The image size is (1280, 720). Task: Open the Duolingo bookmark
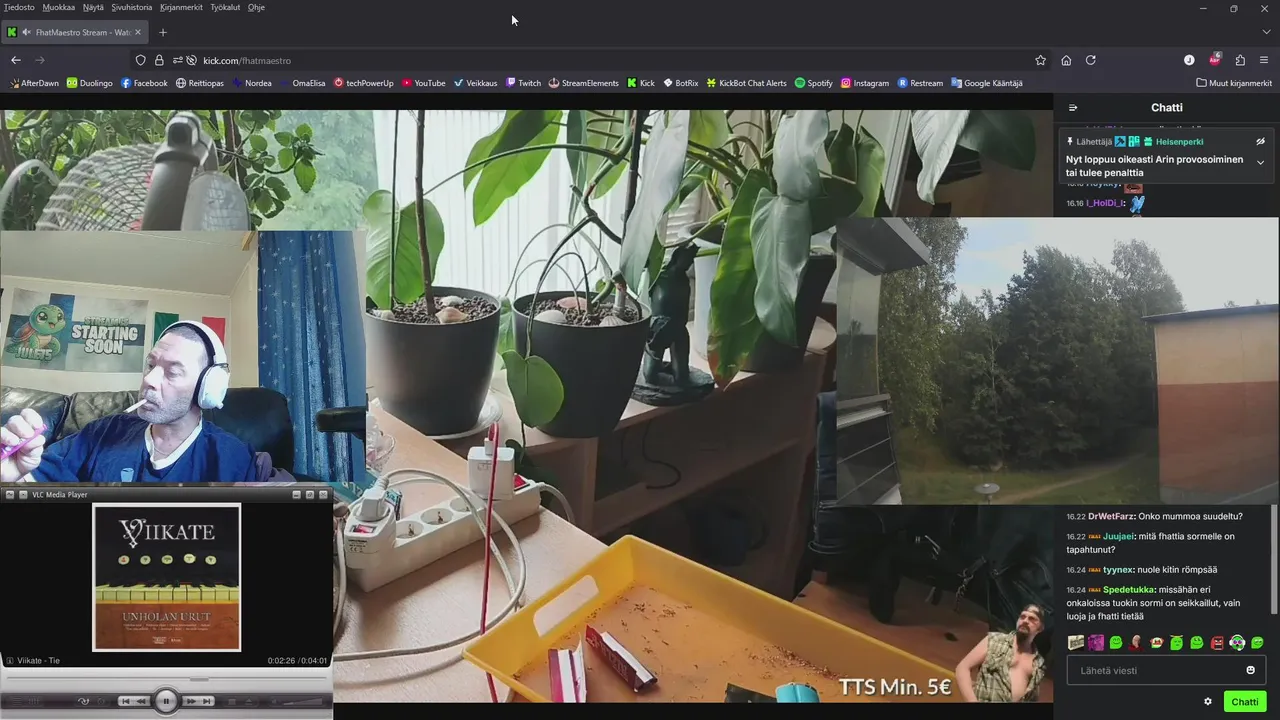click(x=90, y=83)
